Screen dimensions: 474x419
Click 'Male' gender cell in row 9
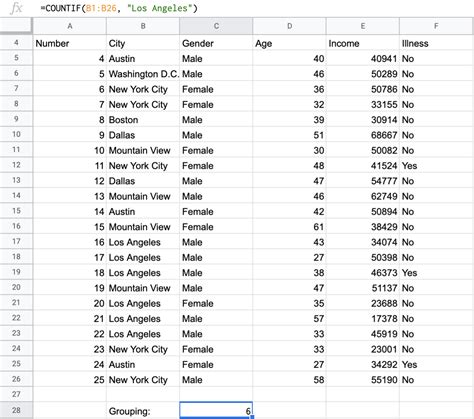(216, 120)
